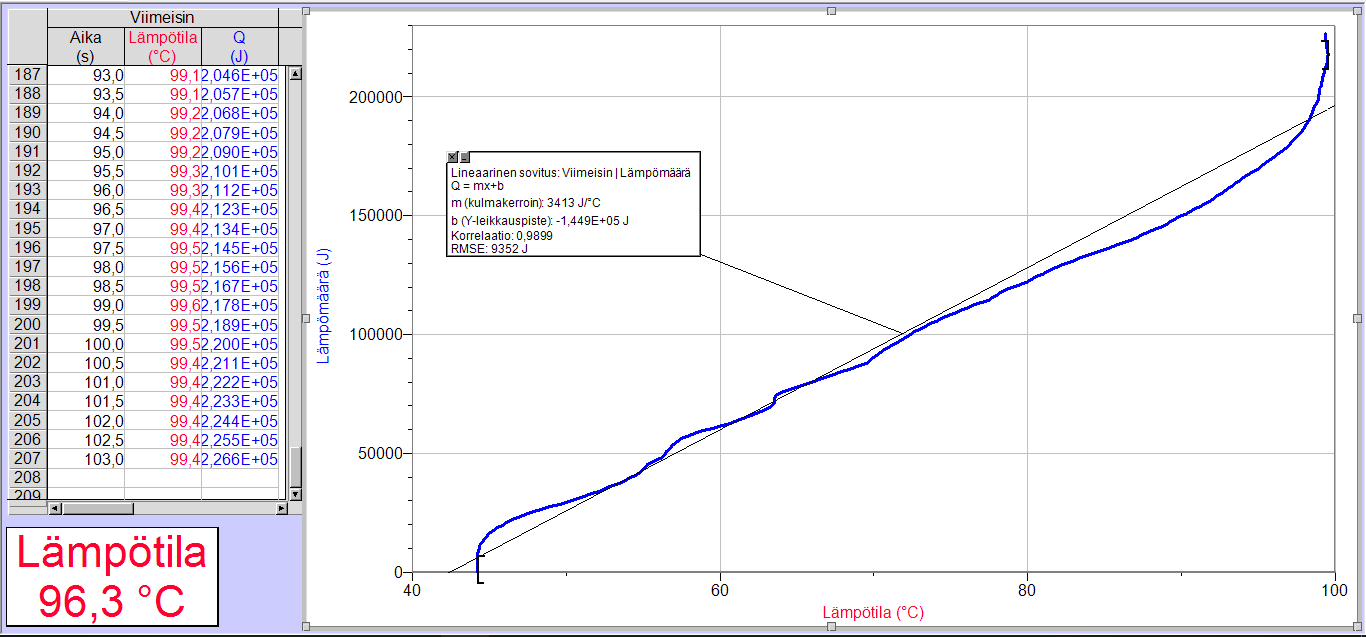Select row 207 header in the table
Image resolution: width=1366 pixels, height=637 pixels.
28,459
